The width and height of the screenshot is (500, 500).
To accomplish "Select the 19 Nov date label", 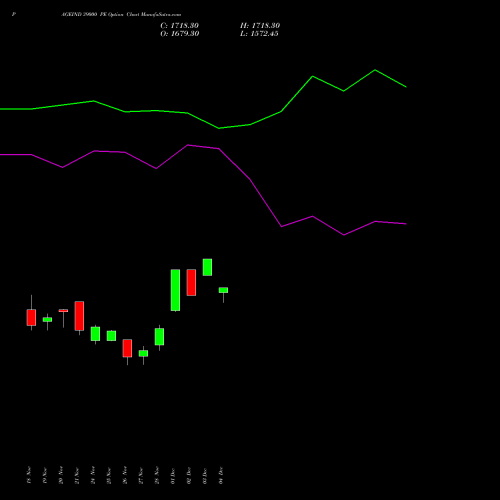I will point(45,475).
